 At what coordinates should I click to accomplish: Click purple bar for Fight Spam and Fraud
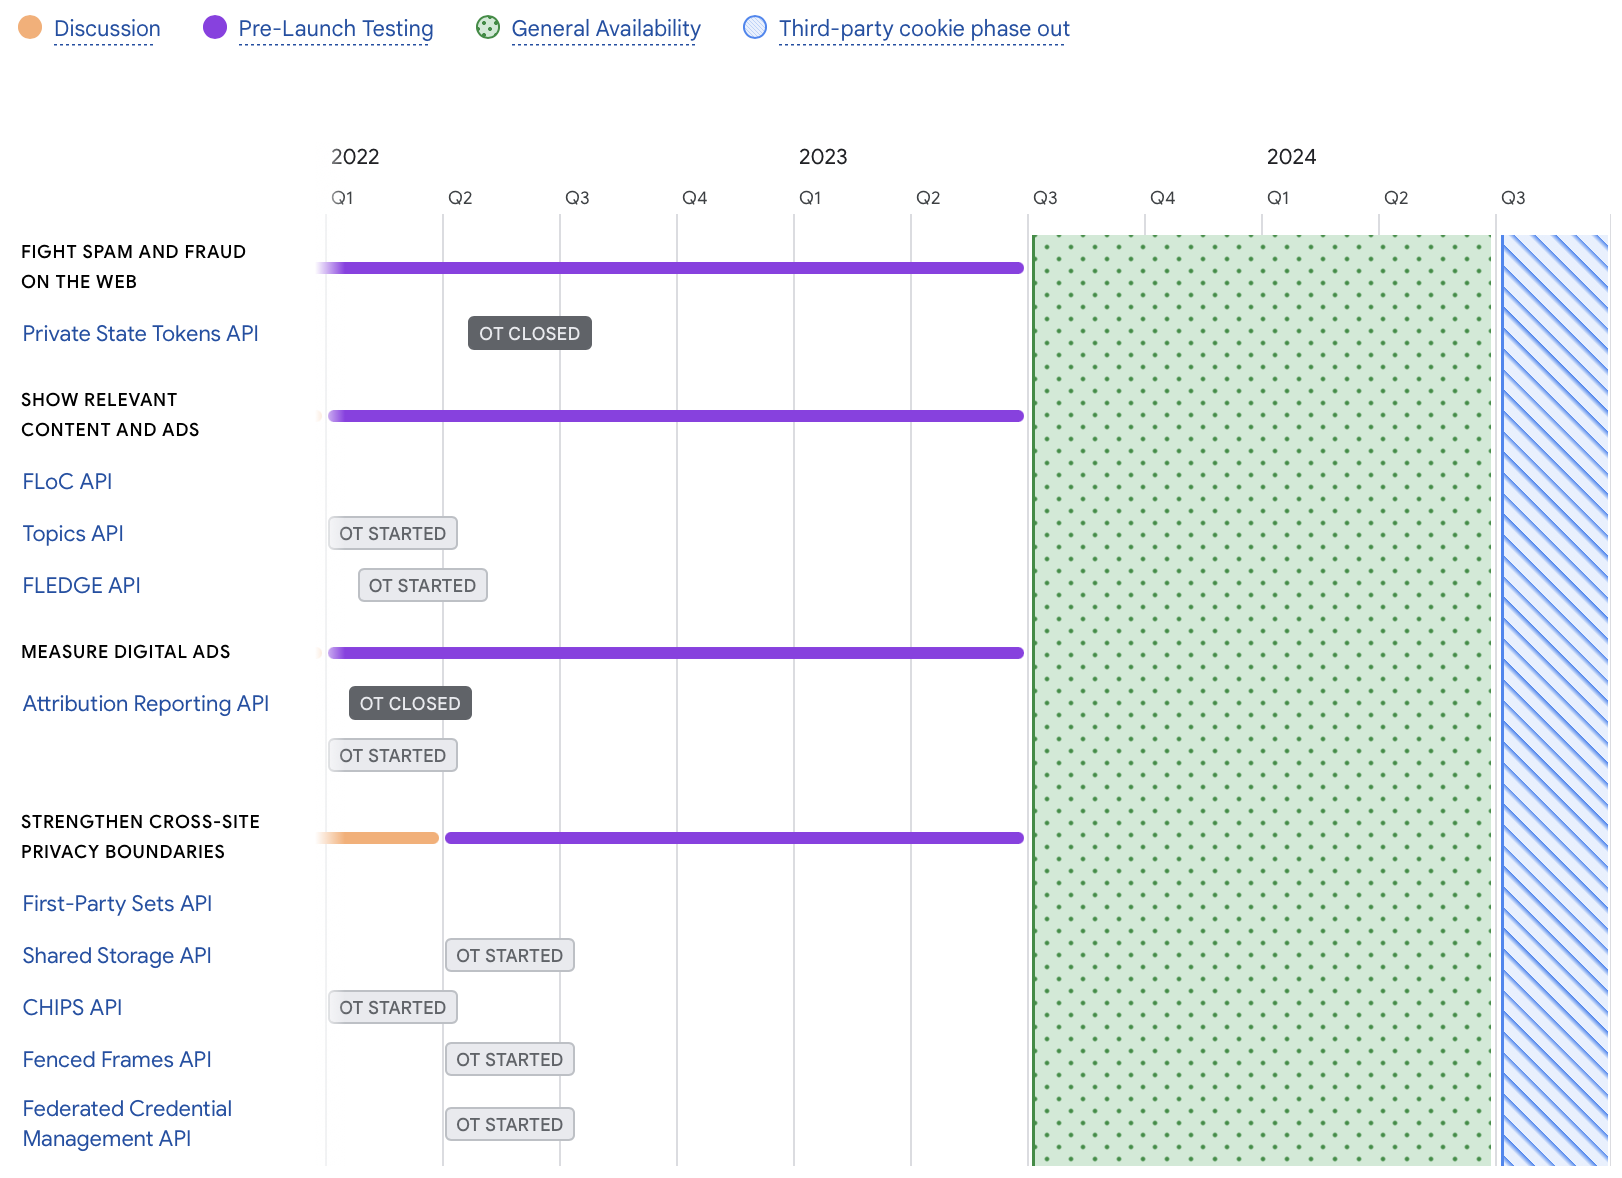click(x=672, y=268)
